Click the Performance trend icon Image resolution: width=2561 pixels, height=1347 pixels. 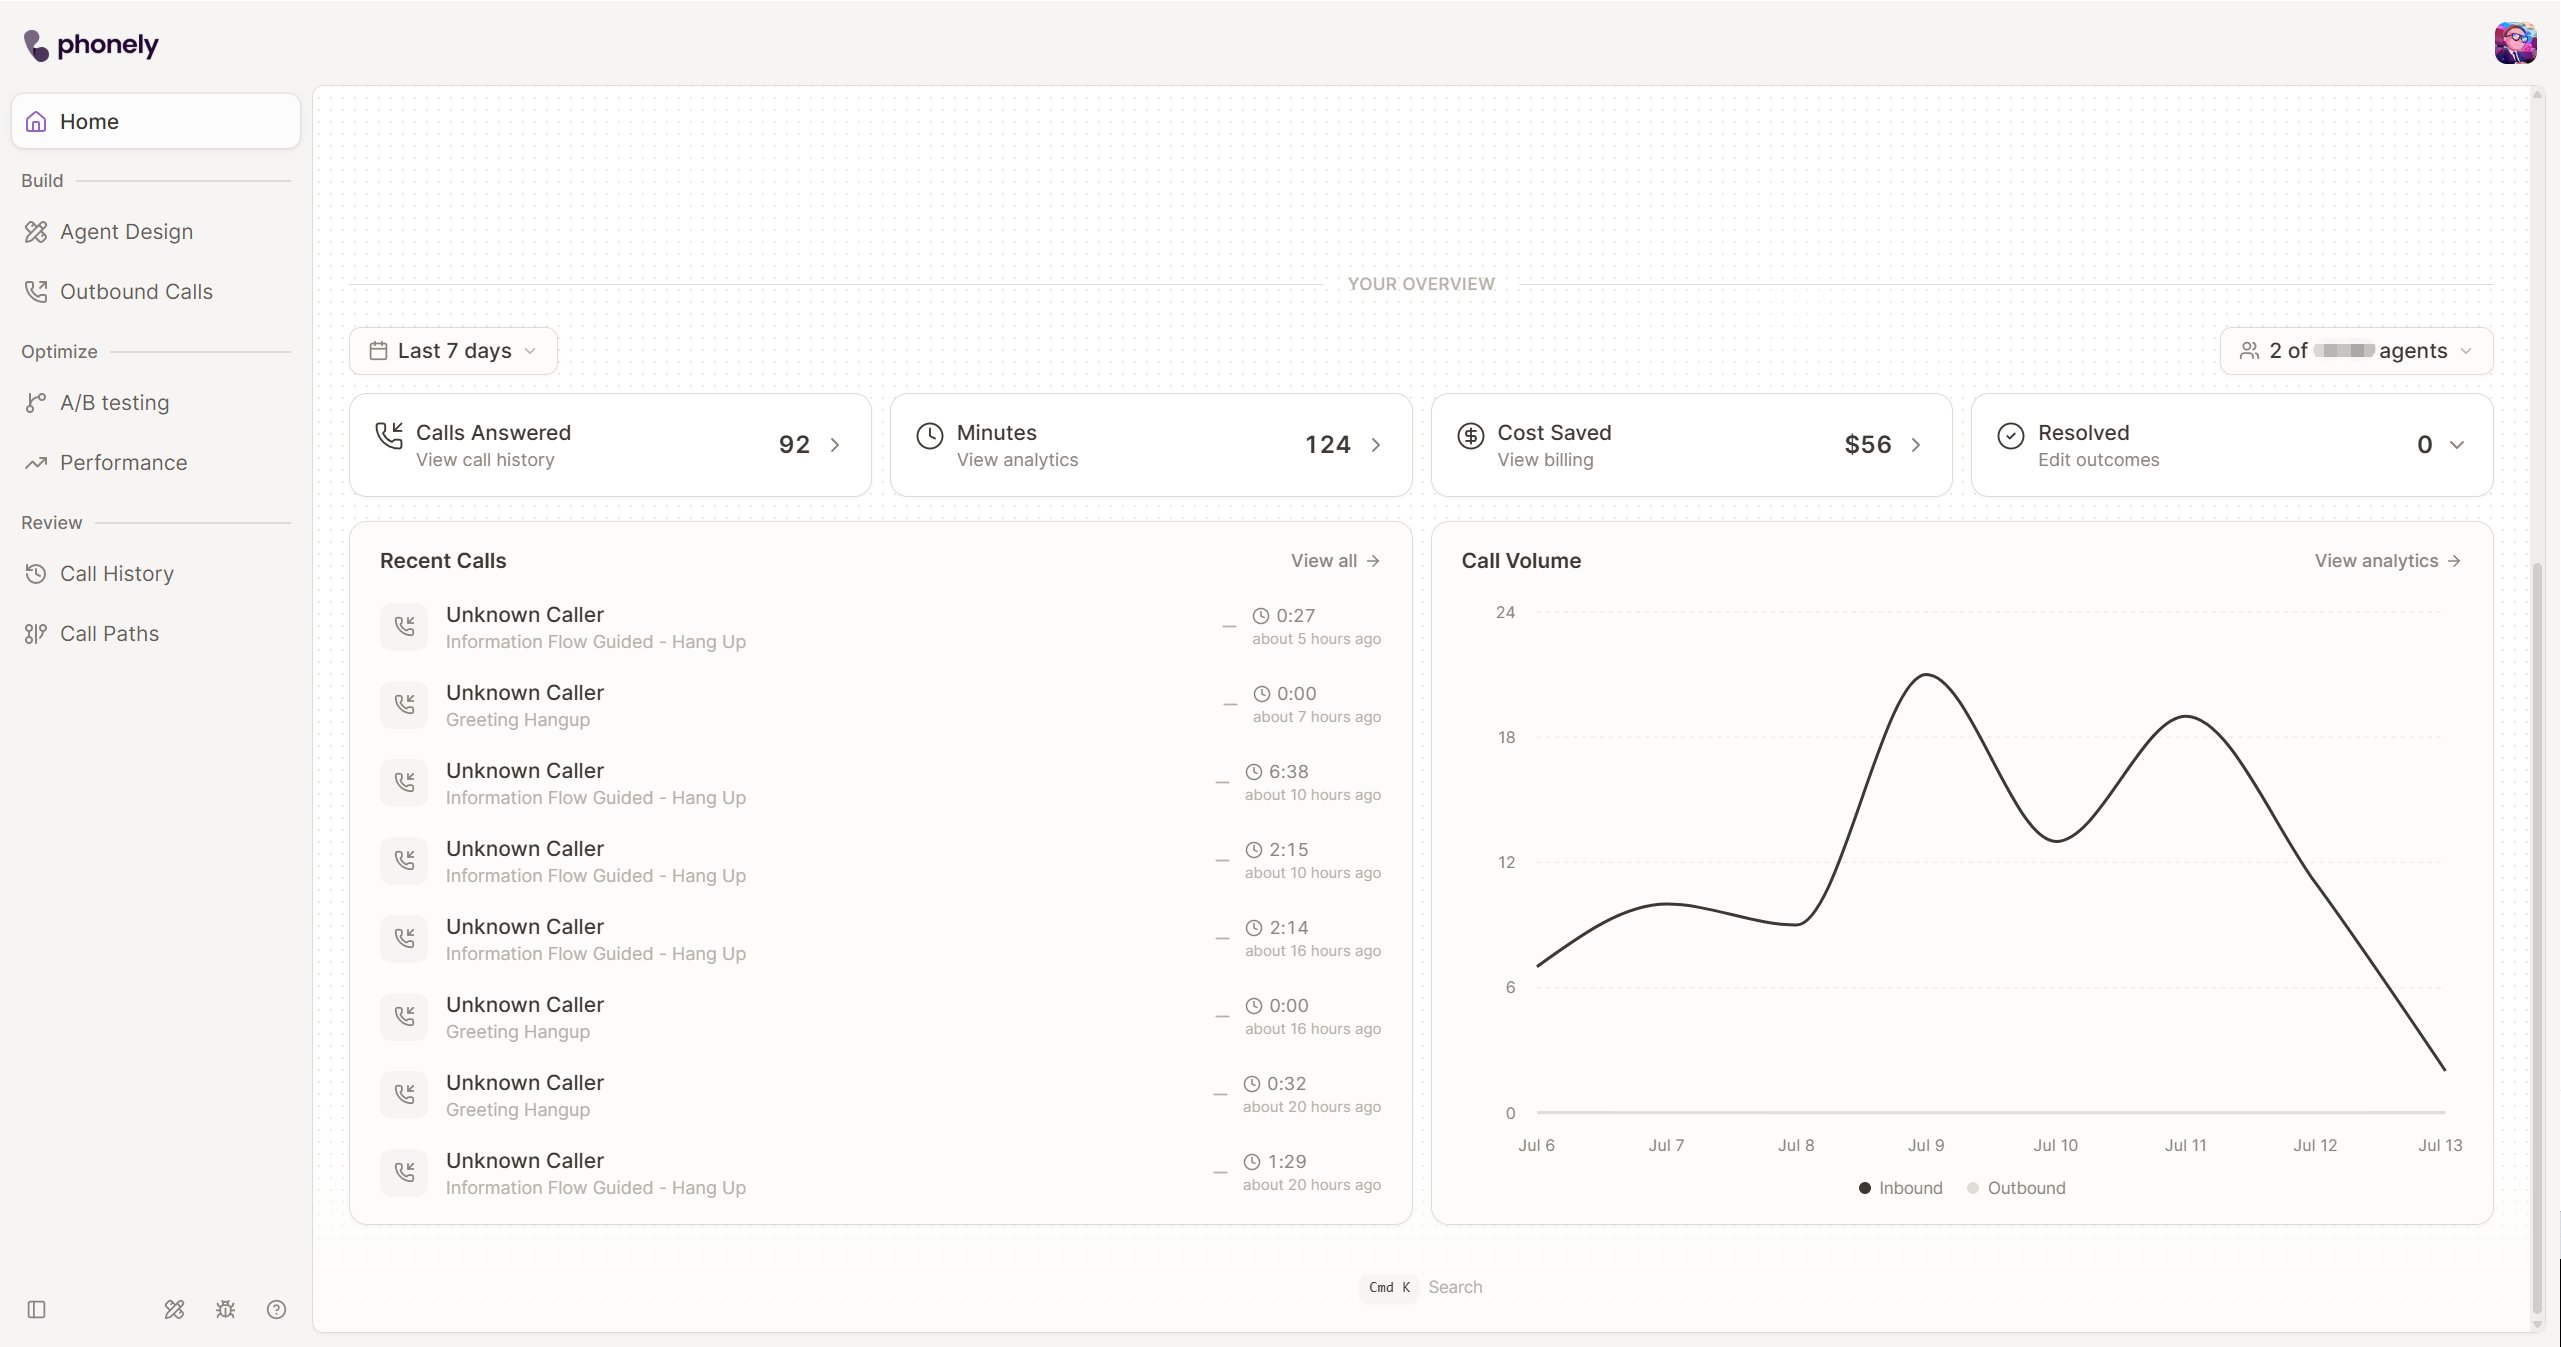(36, 462)
